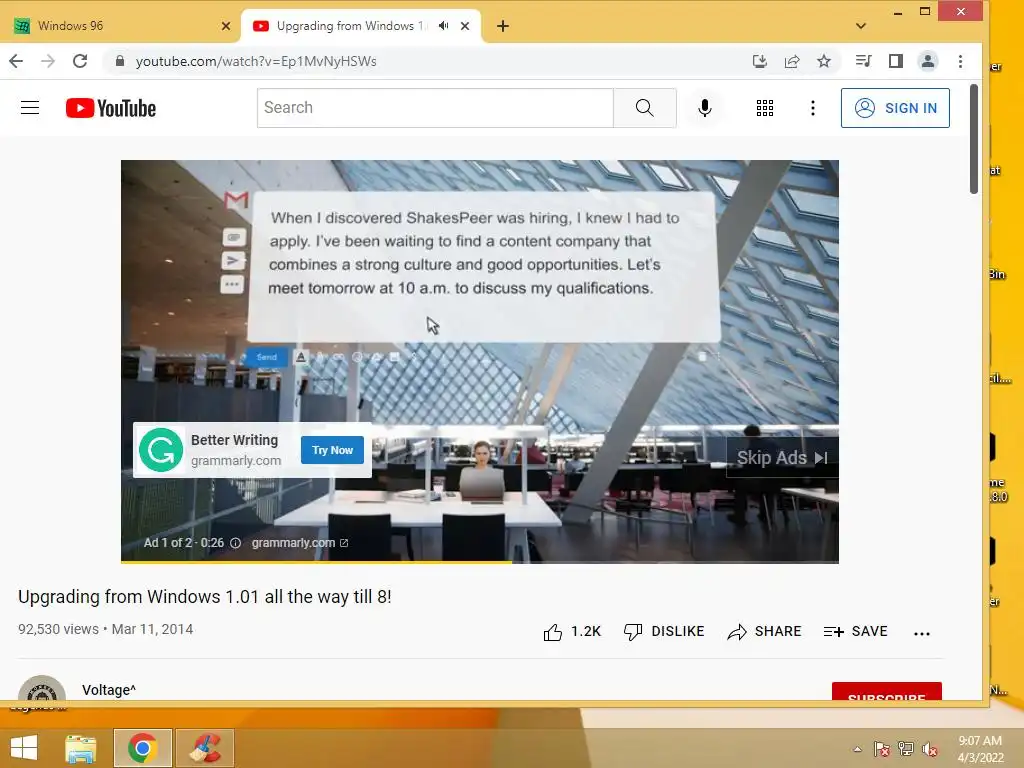Click Try Now on the Grammarly ad

click(x=332, y=450)
